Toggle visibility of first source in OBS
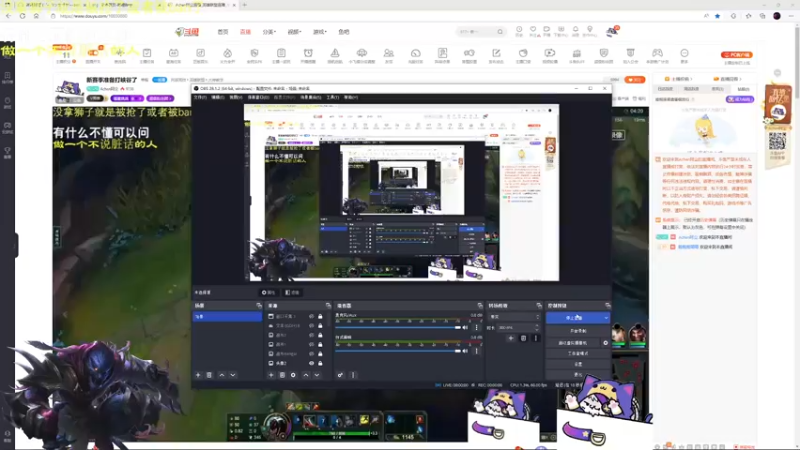Image resolution: width=800 pixels, height=450 pixels. [x=311, y=316]
